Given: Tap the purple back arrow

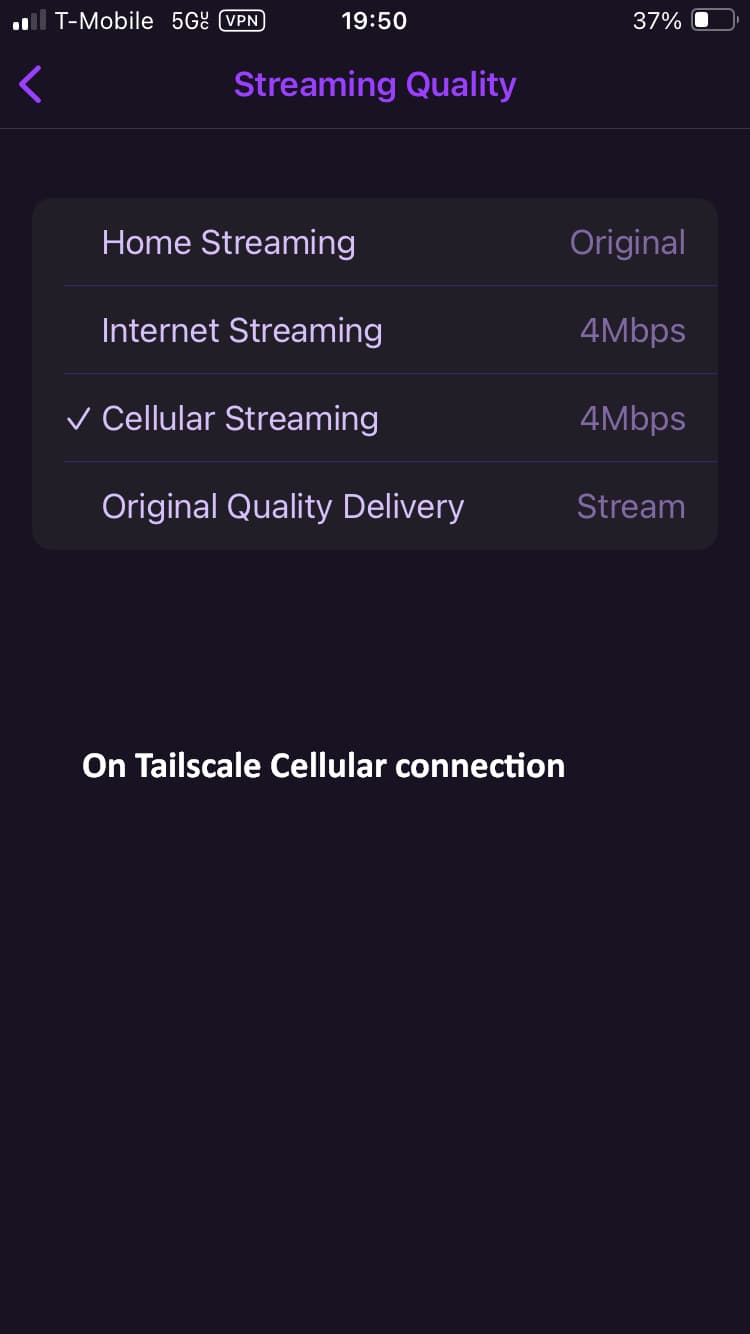Looking at the screenshot, I should tap(31, 85).
